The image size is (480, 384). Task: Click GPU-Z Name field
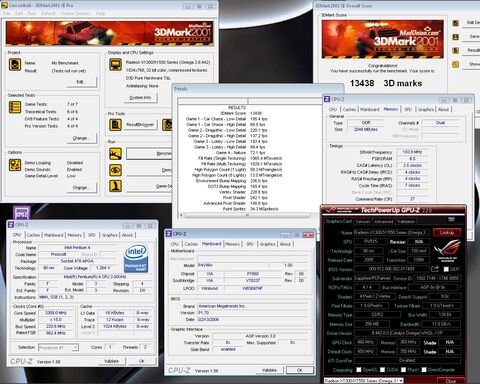click(x=391, y=232)
